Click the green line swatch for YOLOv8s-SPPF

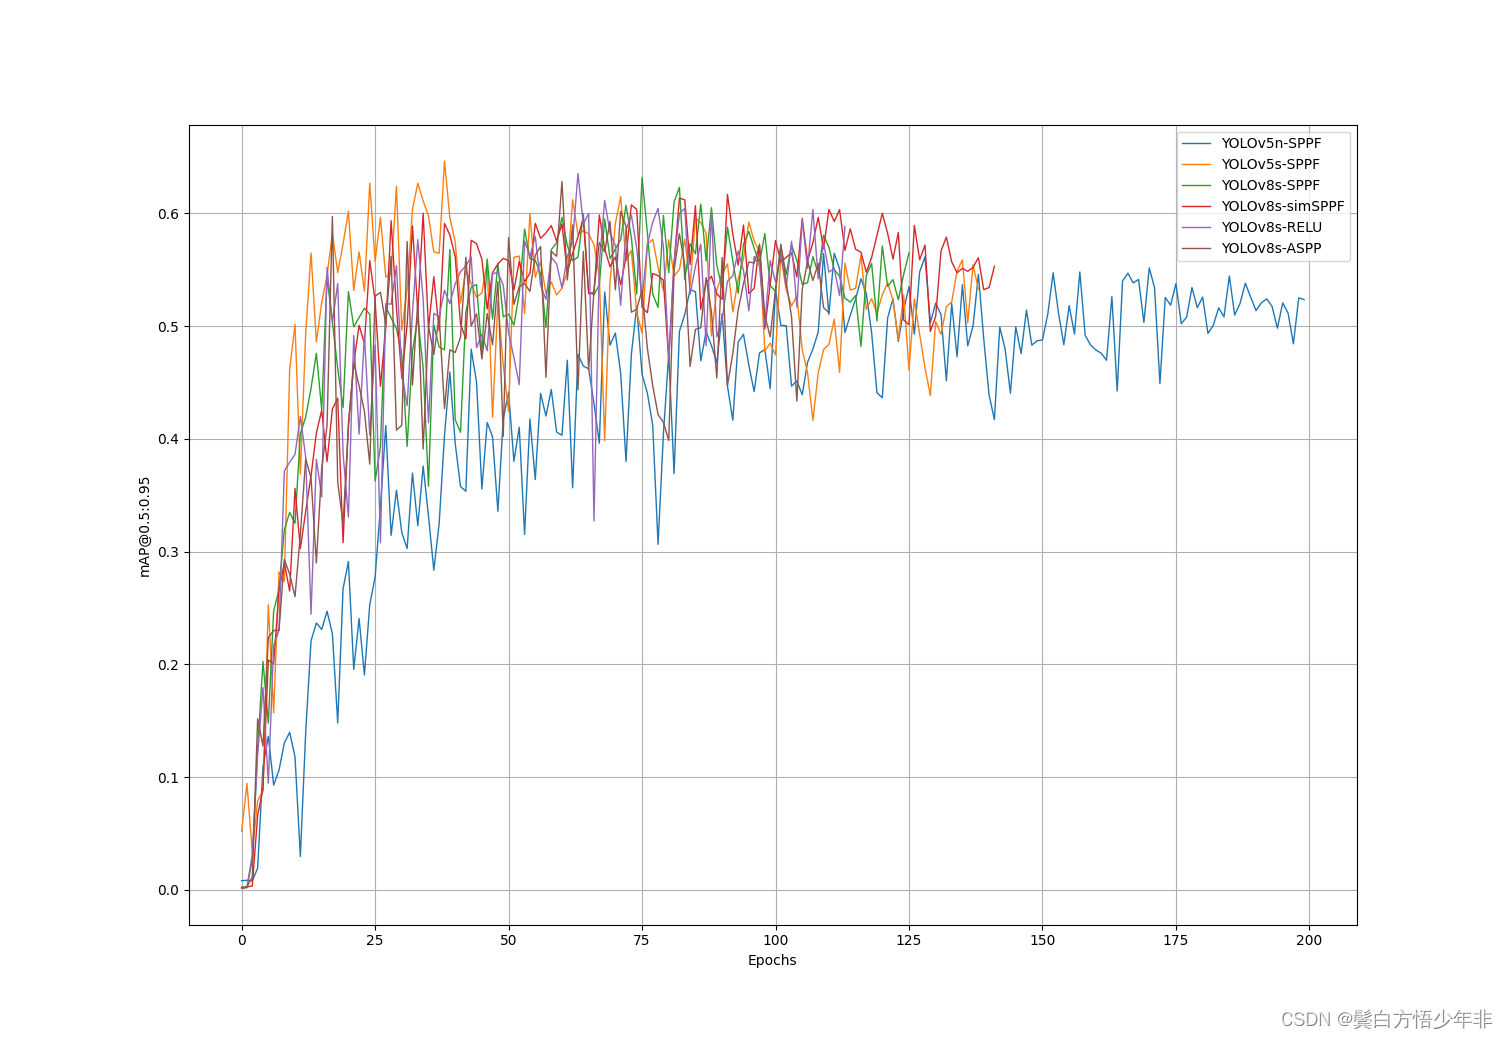click(x=1197, y=185)
